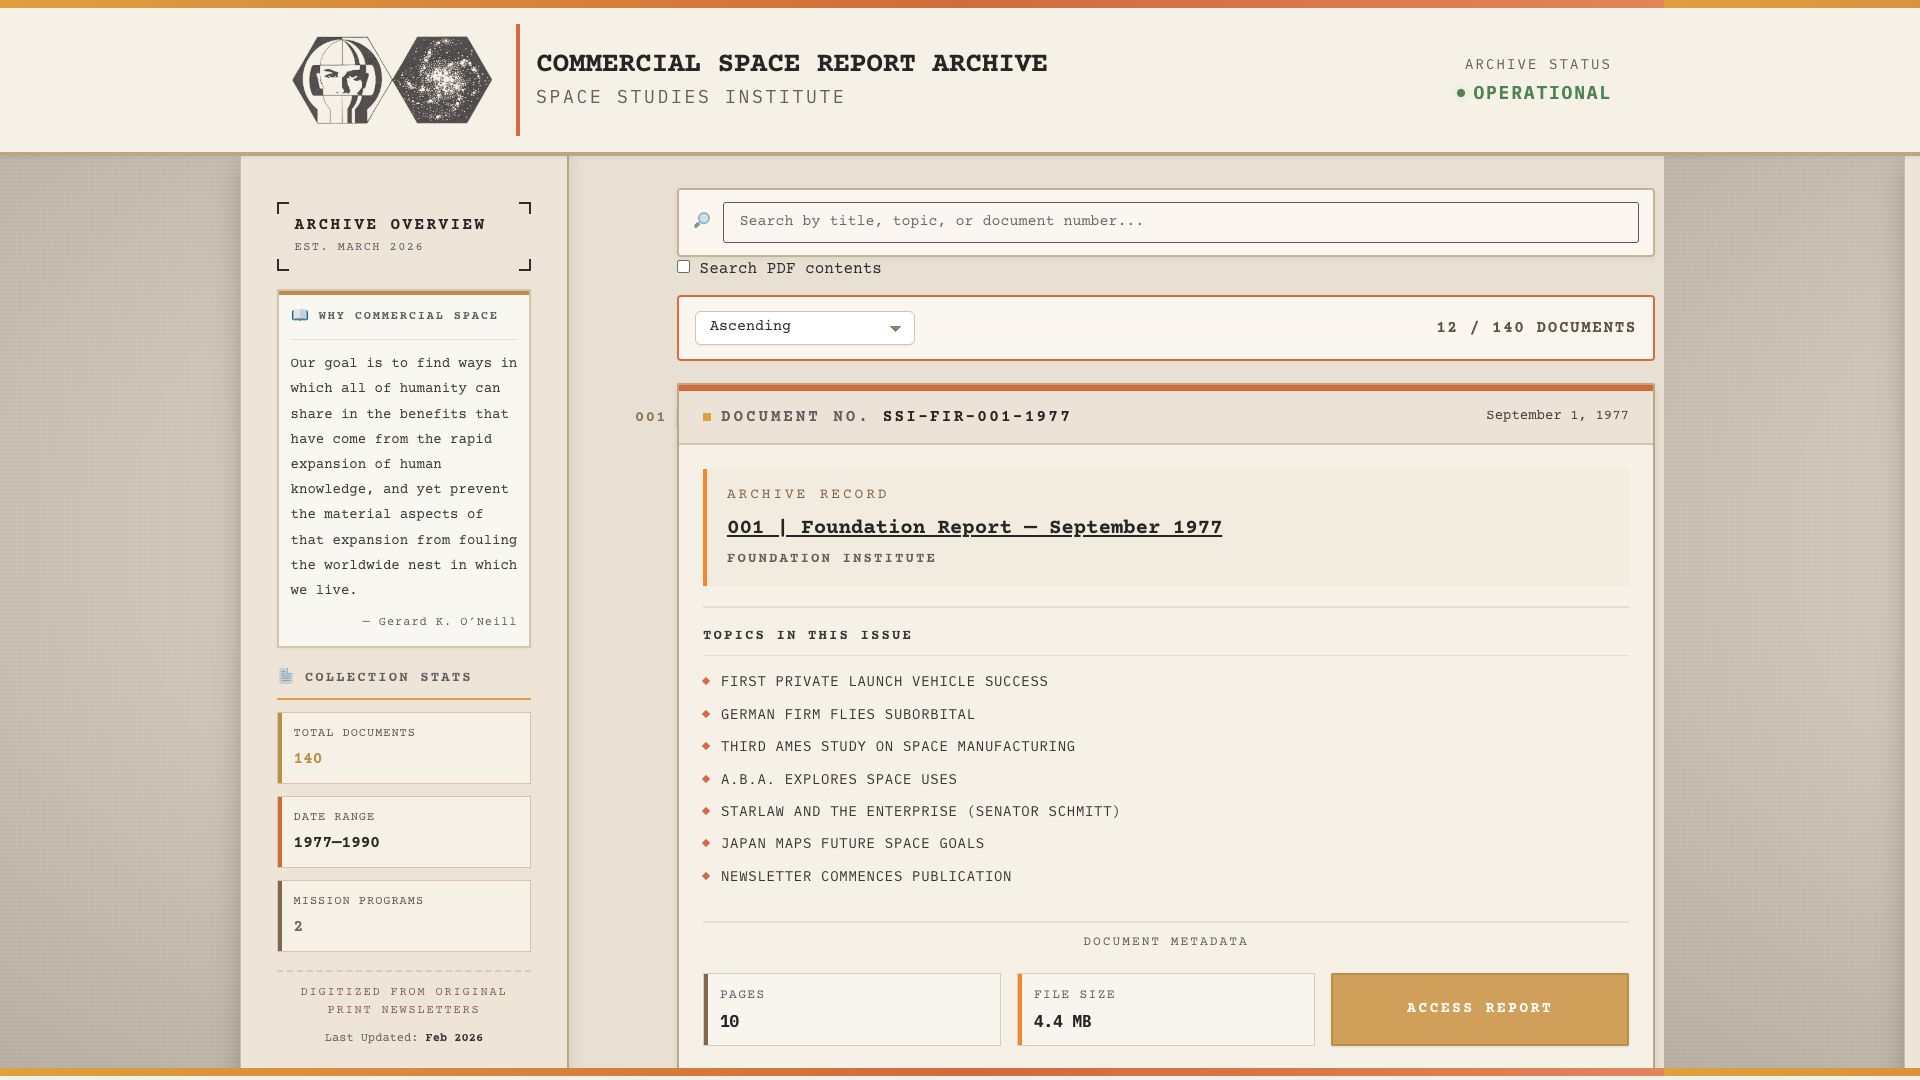Open the 001 Foundation Report September 1977 link
Viewport: 1920px width, 1080px height.
point(974,528)
